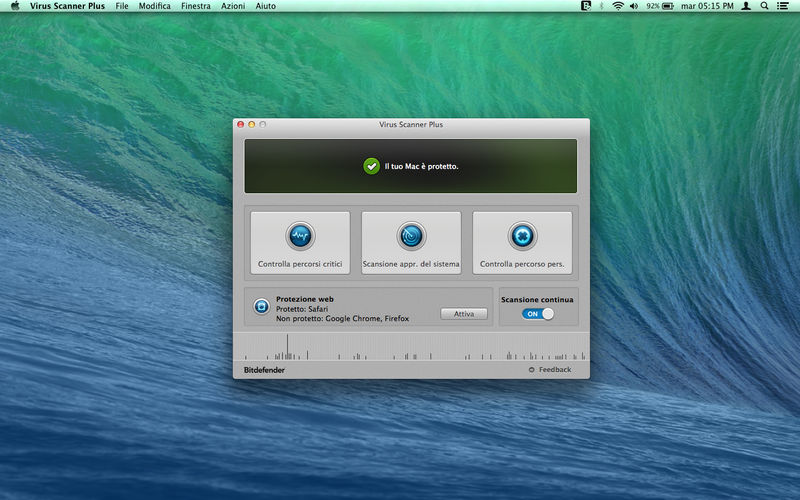Open the Aiuto menu
This screenshot has width=800, height=500.
266,6
